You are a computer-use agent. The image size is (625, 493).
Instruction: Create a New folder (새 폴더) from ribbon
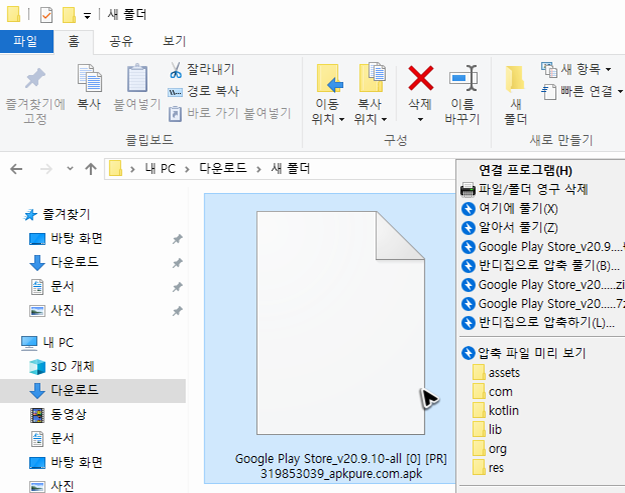pos(516,95)
